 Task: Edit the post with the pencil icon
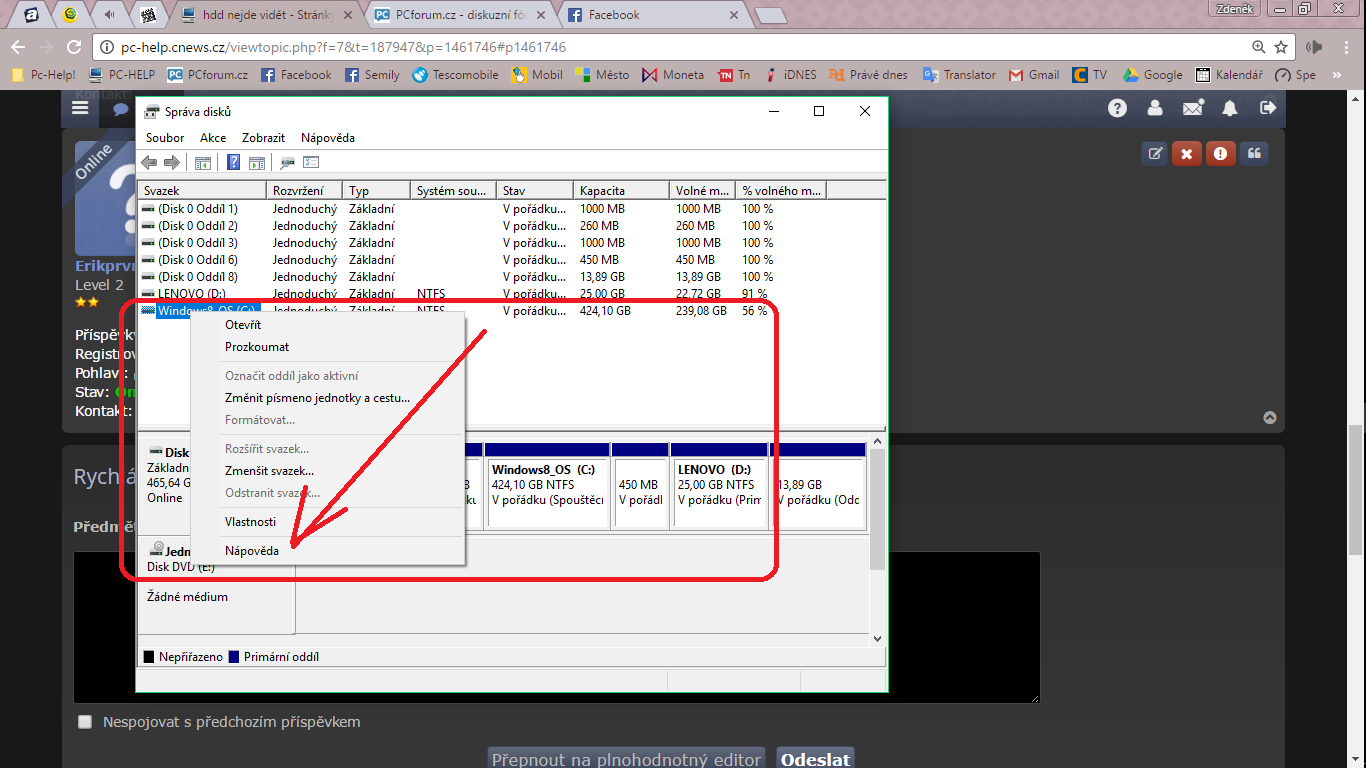1155,153
